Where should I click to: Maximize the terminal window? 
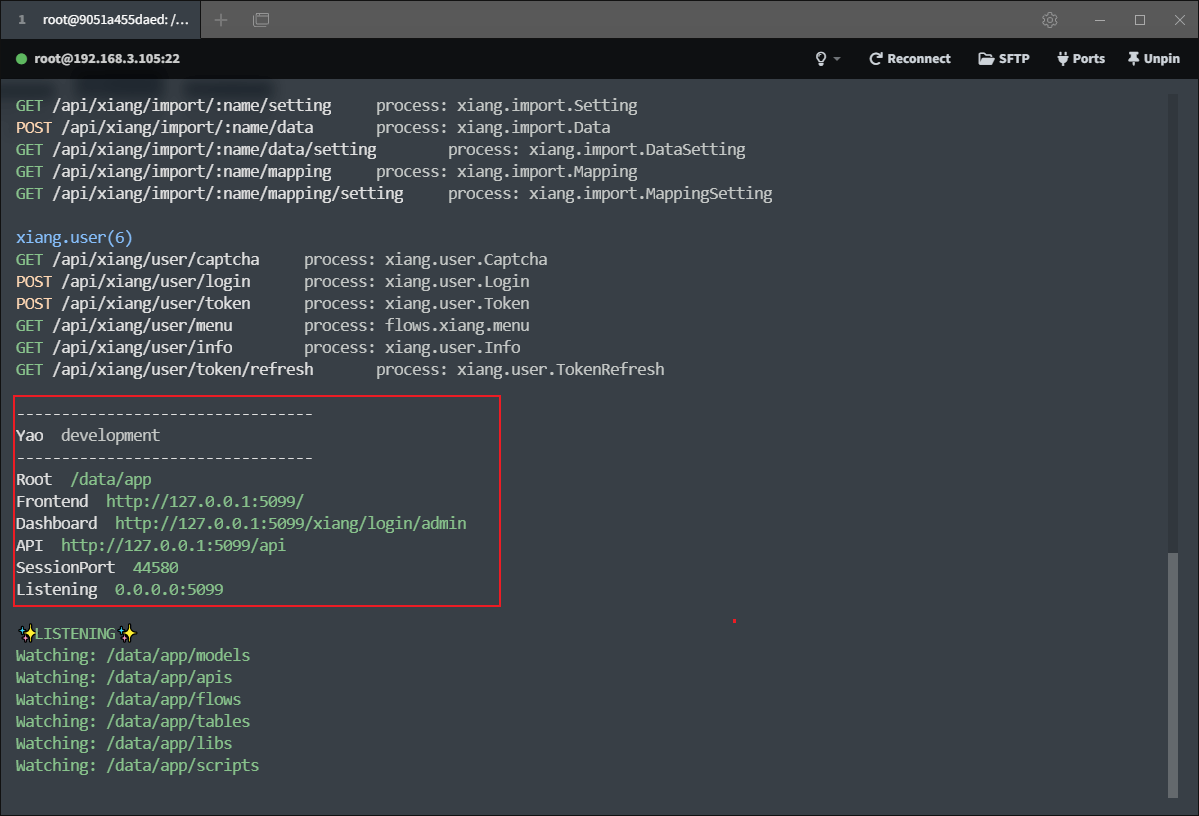coord(1139,20)
